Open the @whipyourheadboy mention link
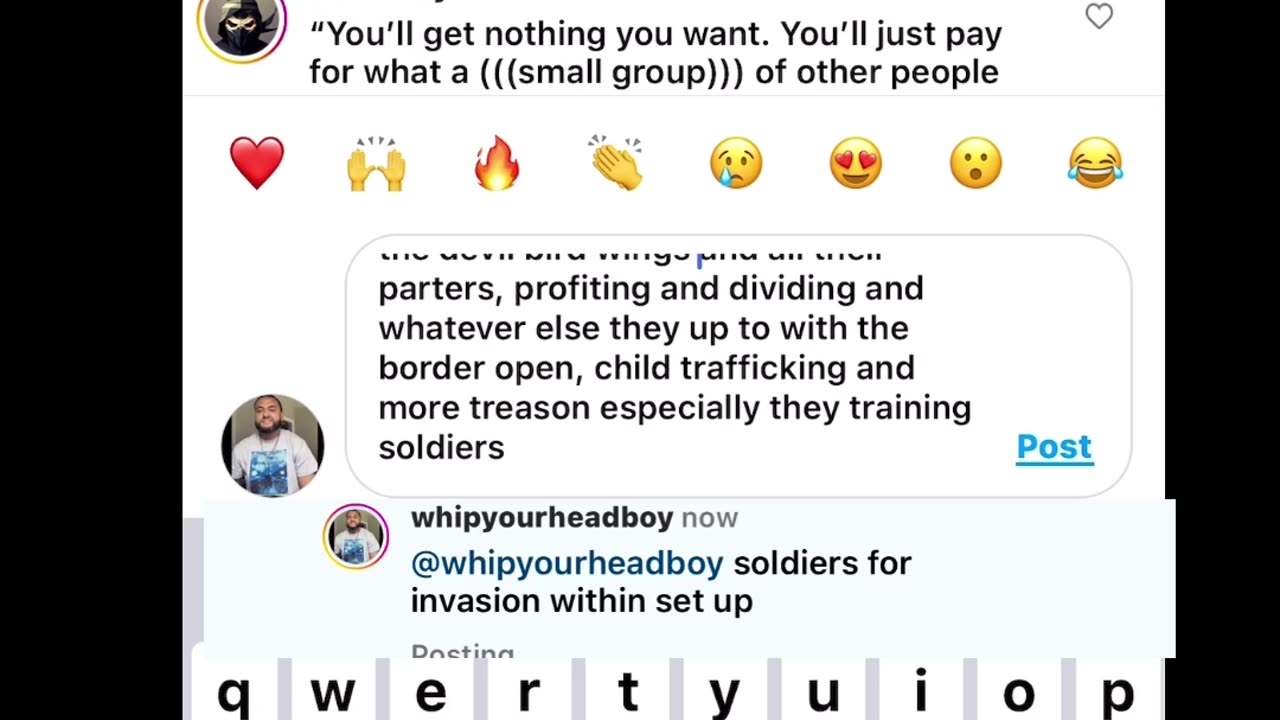The width and height of the screenshot is (1280, 720). click(567, 563)
